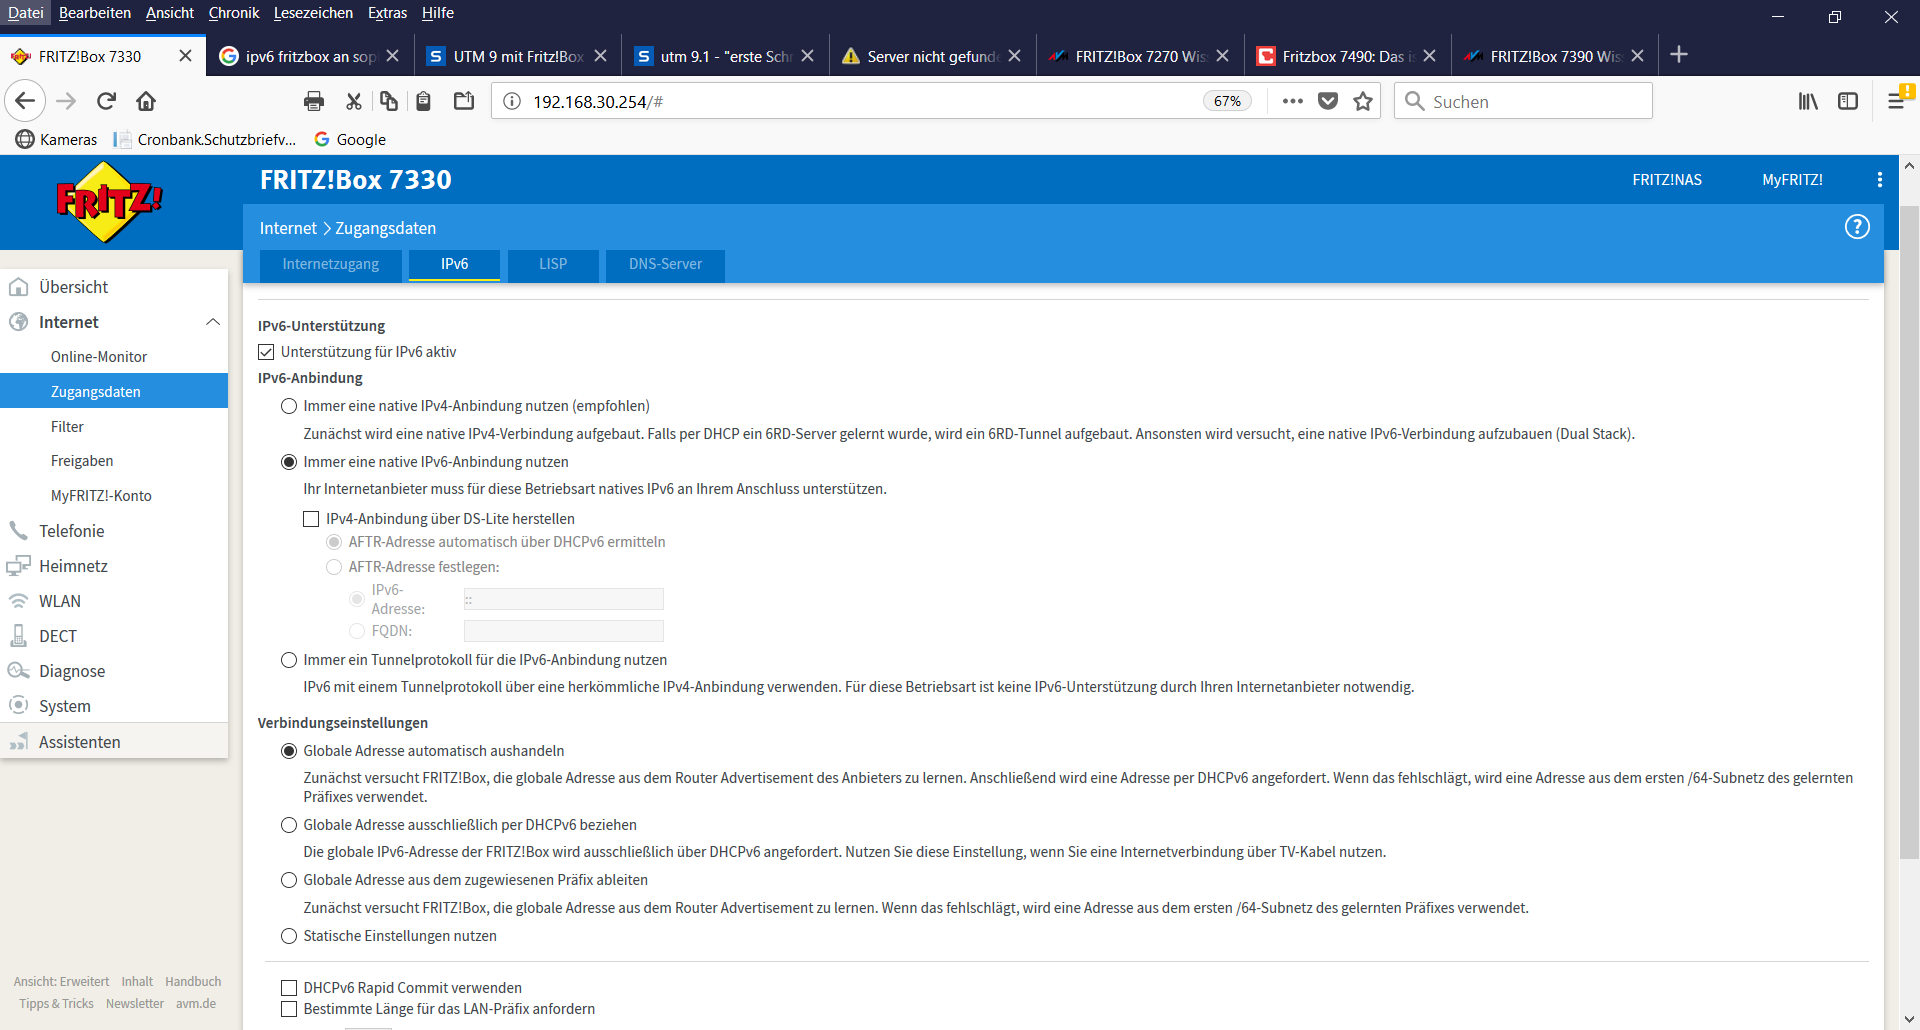The height and width of the screenshot is (1030, 1920).
Task: Bookmark this page with star icon
Action: [1363, 101]
